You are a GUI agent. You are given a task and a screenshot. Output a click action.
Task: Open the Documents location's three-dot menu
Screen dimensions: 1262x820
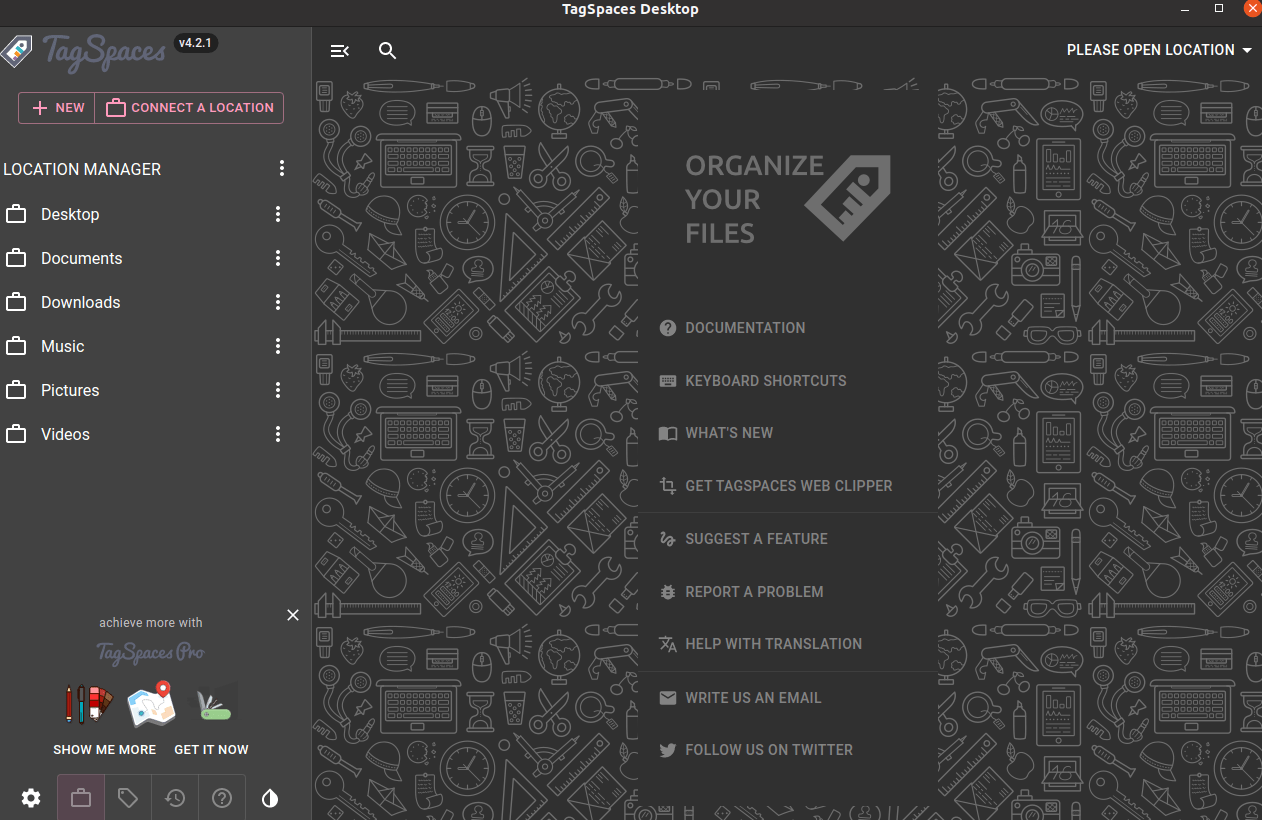(278, 258)
